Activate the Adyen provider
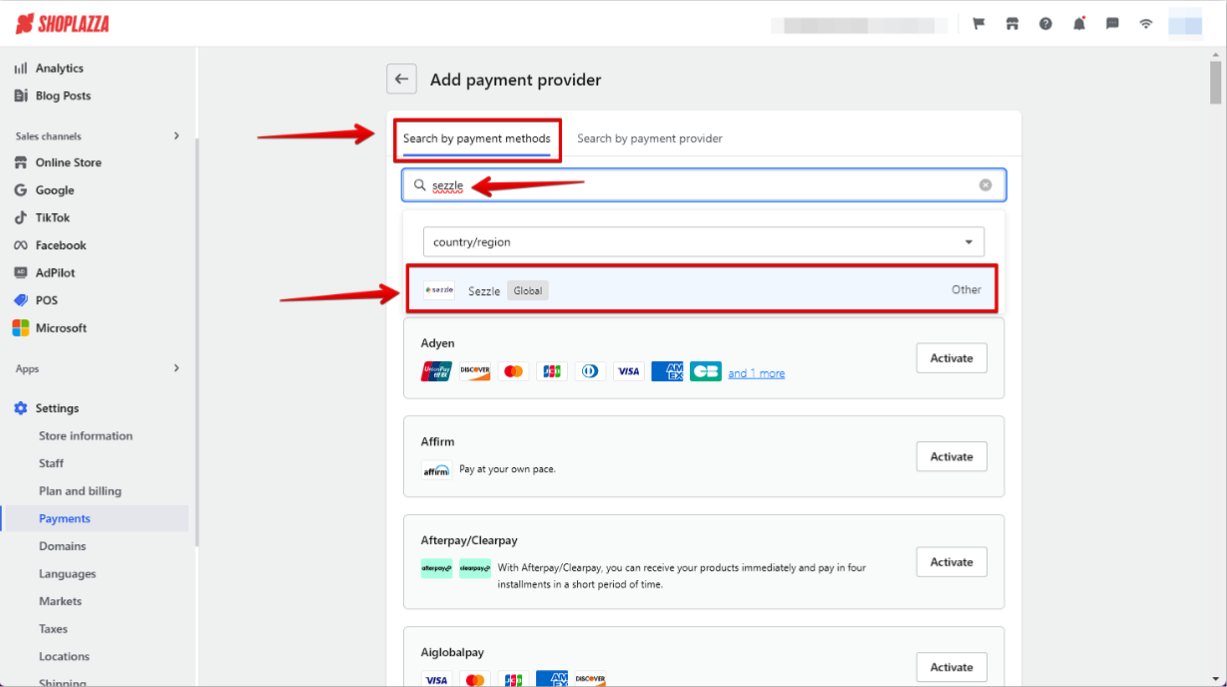The height and width of the screenshot is (687, 1227). (951, 358)
